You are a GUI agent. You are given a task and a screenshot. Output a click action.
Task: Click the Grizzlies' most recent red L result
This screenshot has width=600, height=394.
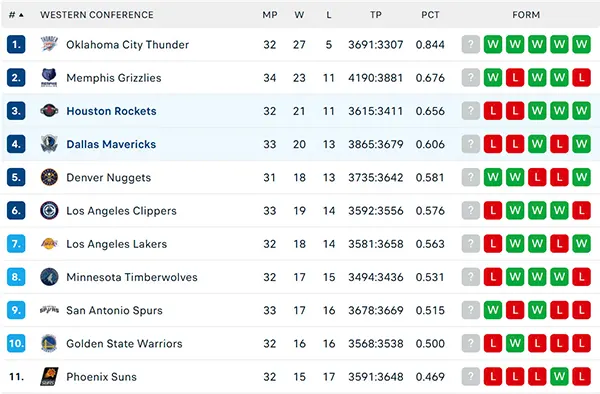515,78
